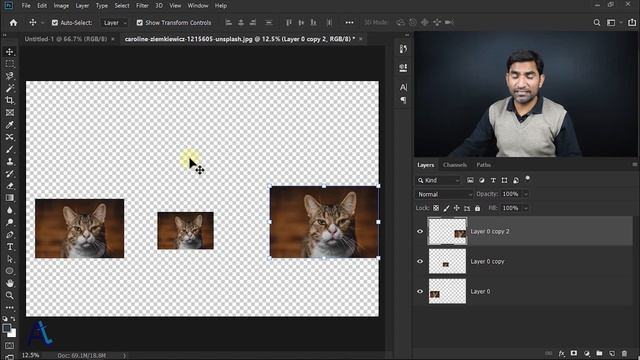
Task: Switch to the Paths tab
Action: pyautogui.click(x=484, y=165)
